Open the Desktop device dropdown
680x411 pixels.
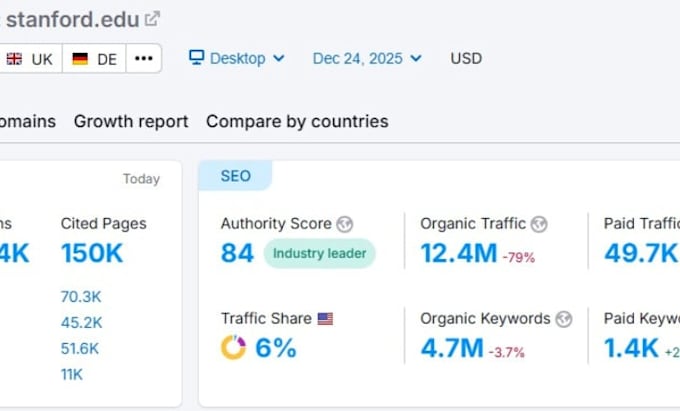[237, 58]
